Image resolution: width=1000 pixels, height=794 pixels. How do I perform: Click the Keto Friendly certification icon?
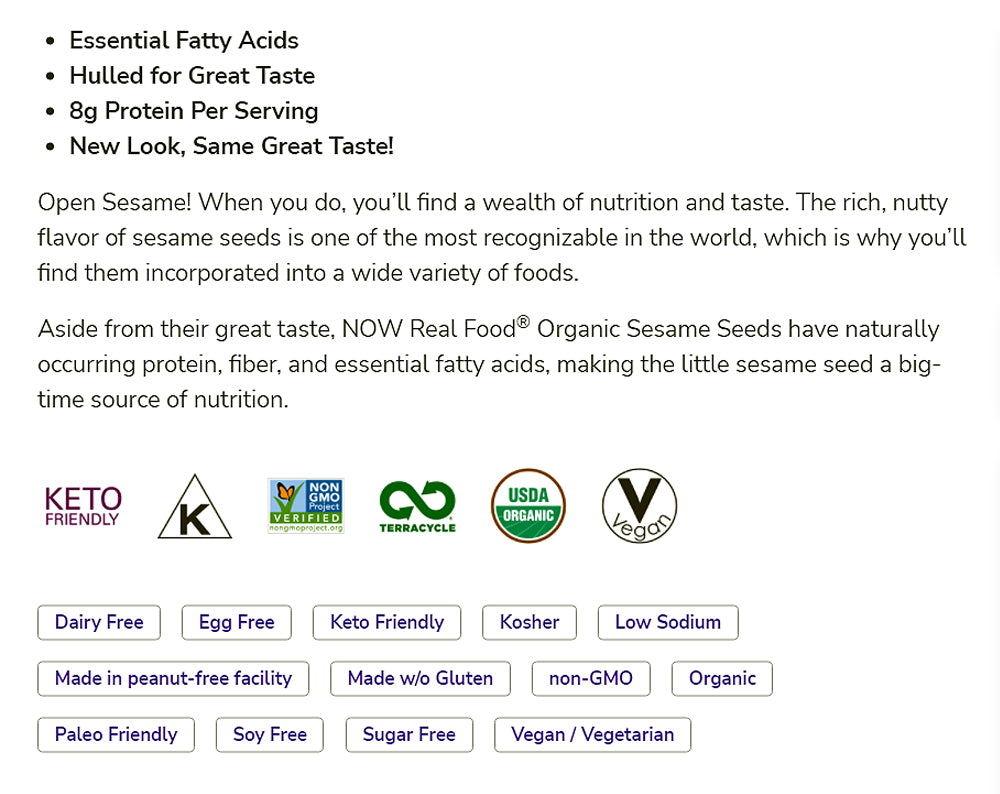click(83, 506)
